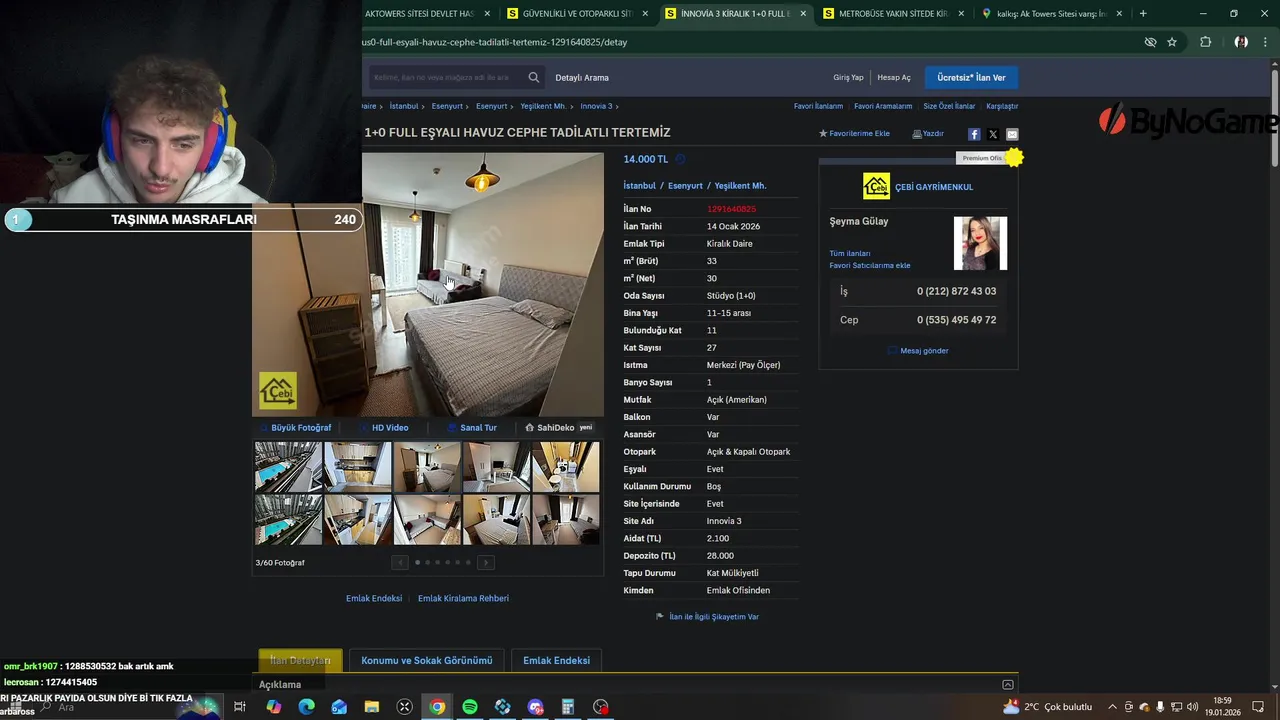Show next photo thumbnails page arrow
This screenshot has width=1280, height=720.
pyautogui.click(x=486, y=563)
